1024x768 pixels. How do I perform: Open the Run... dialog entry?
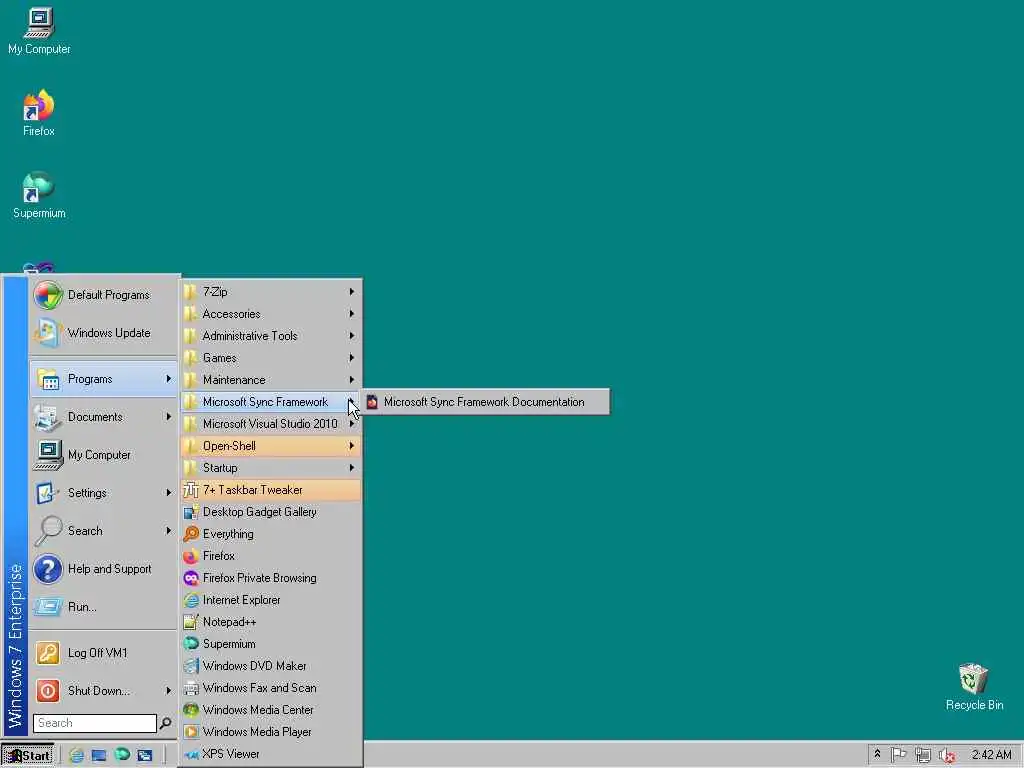(104, 607)
